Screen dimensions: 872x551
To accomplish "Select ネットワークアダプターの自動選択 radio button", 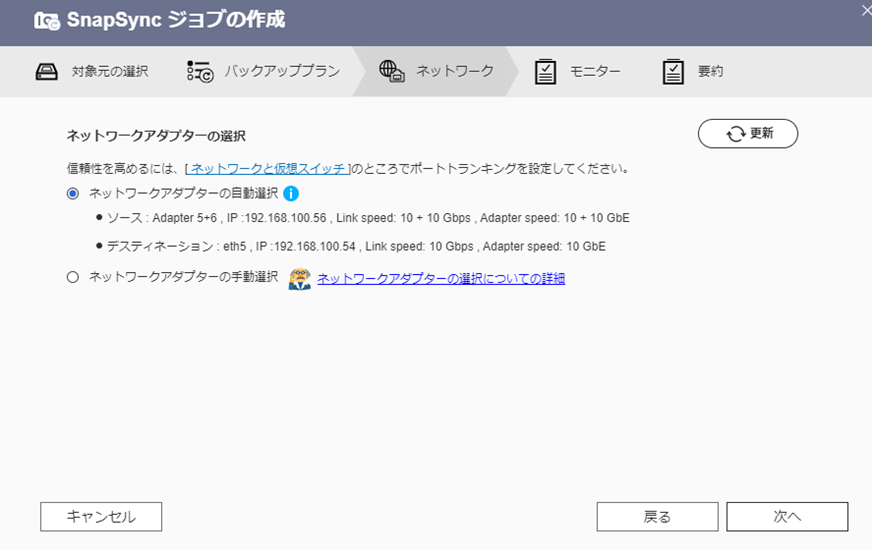I will point(72,194).
